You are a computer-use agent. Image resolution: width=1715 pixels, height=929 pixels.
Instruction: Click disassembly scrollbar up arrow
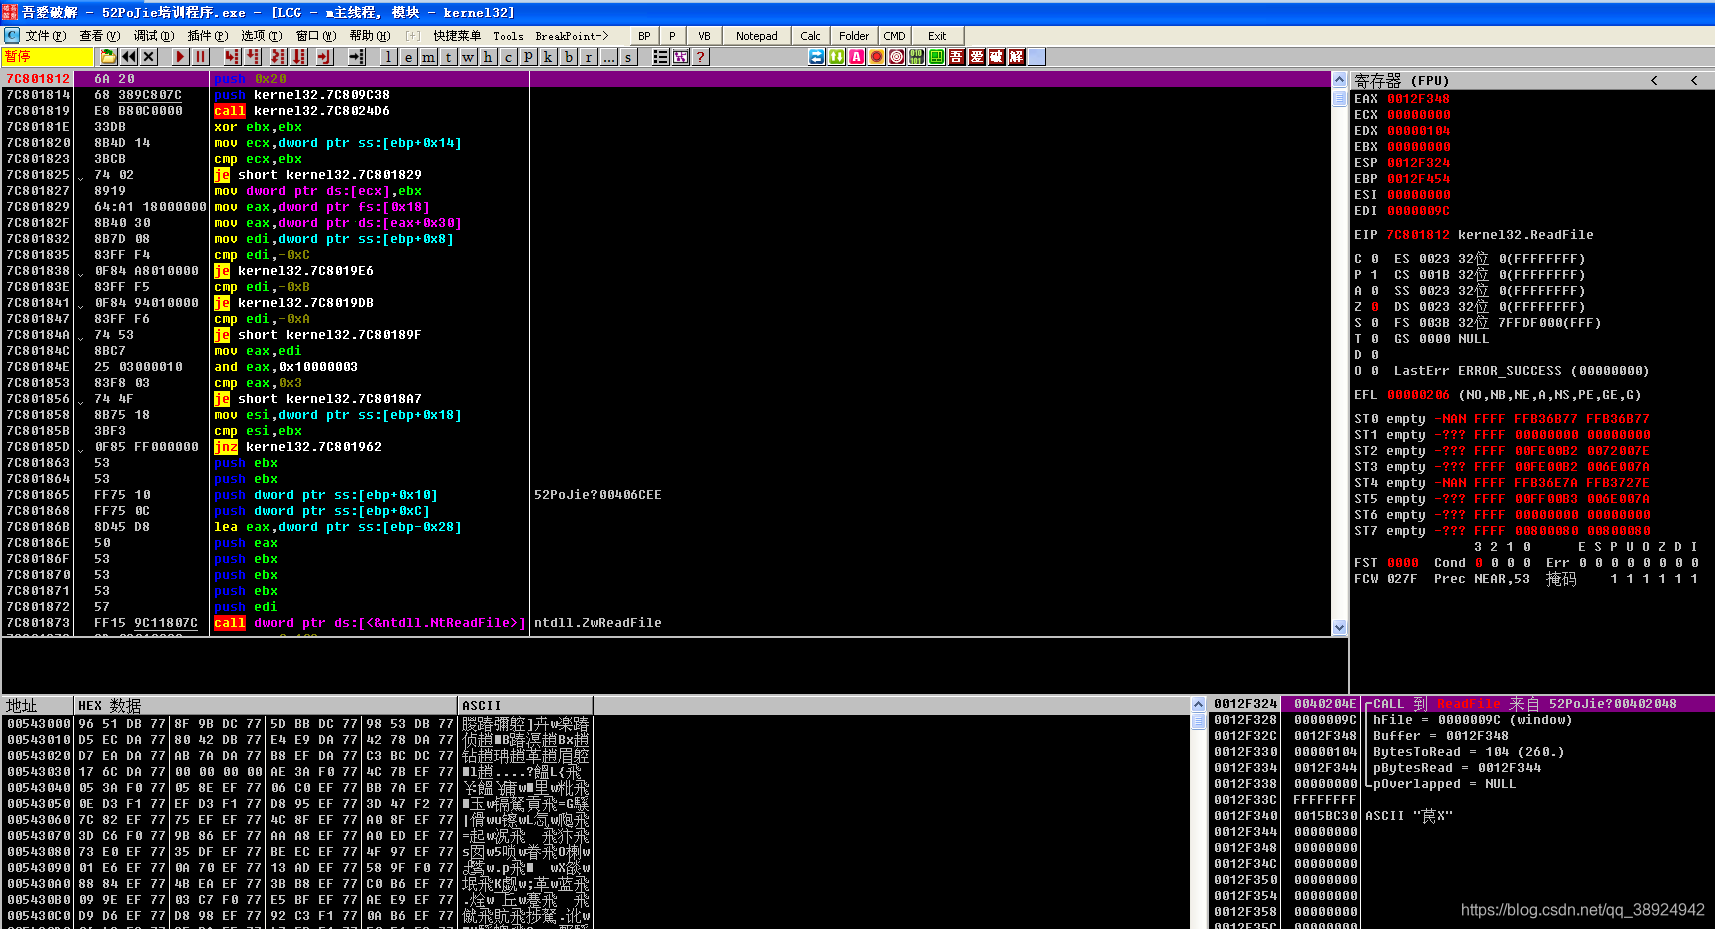[1339, 79]
